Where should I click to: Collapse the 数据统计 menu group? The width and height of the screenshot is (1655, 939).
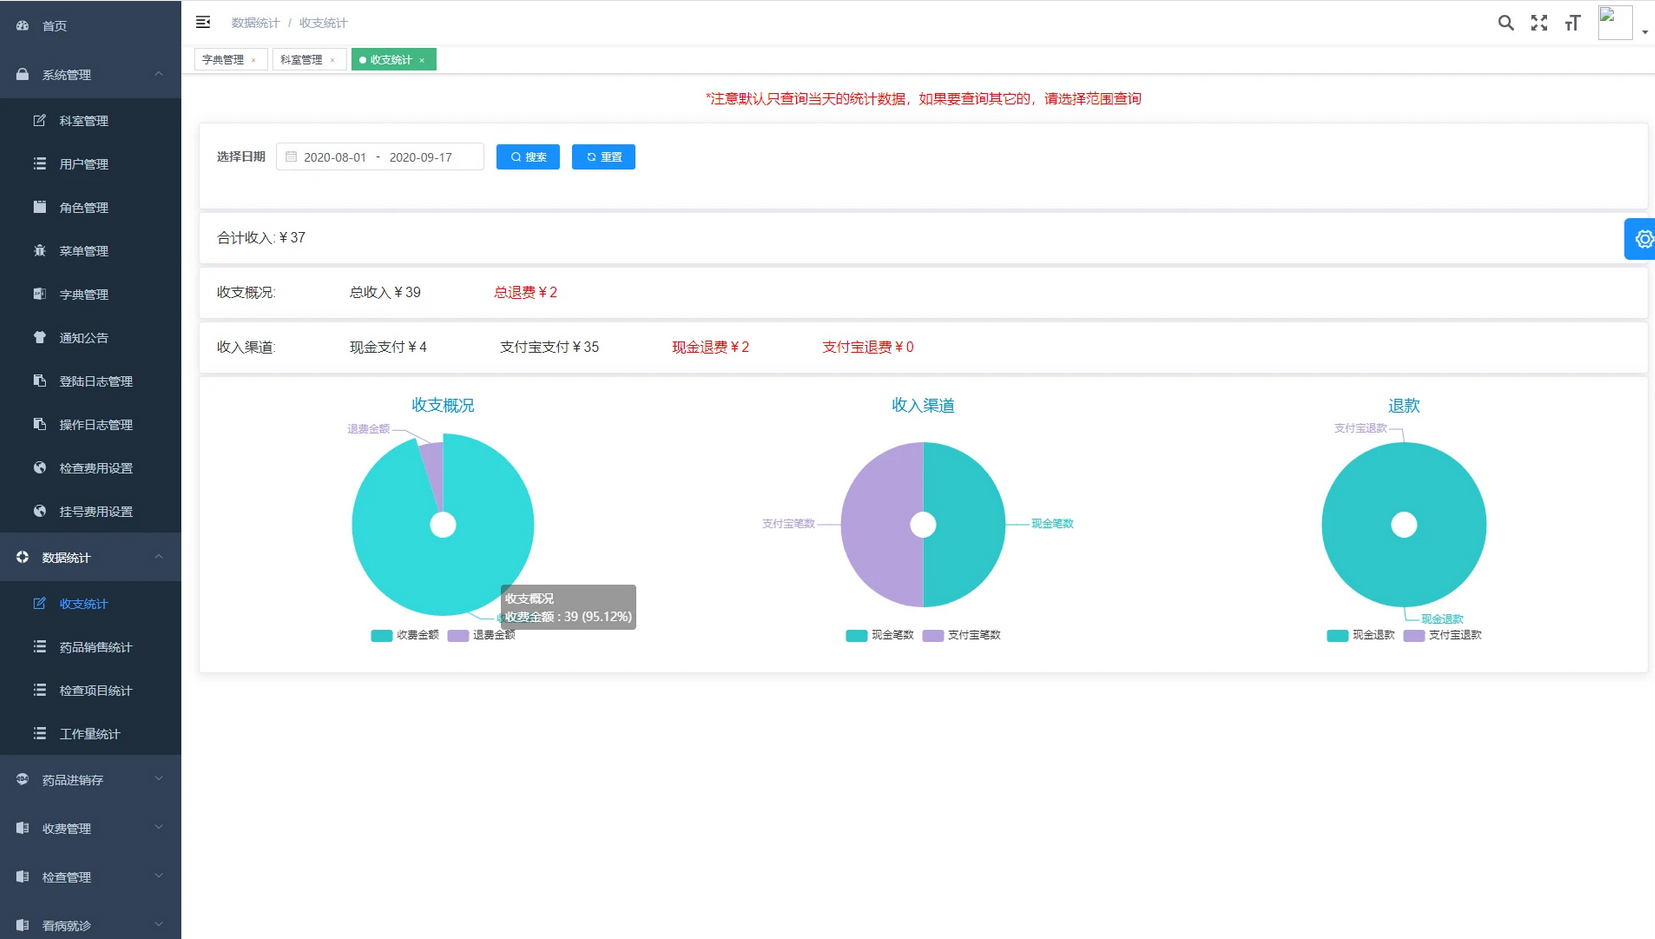(x=91, y=557)
